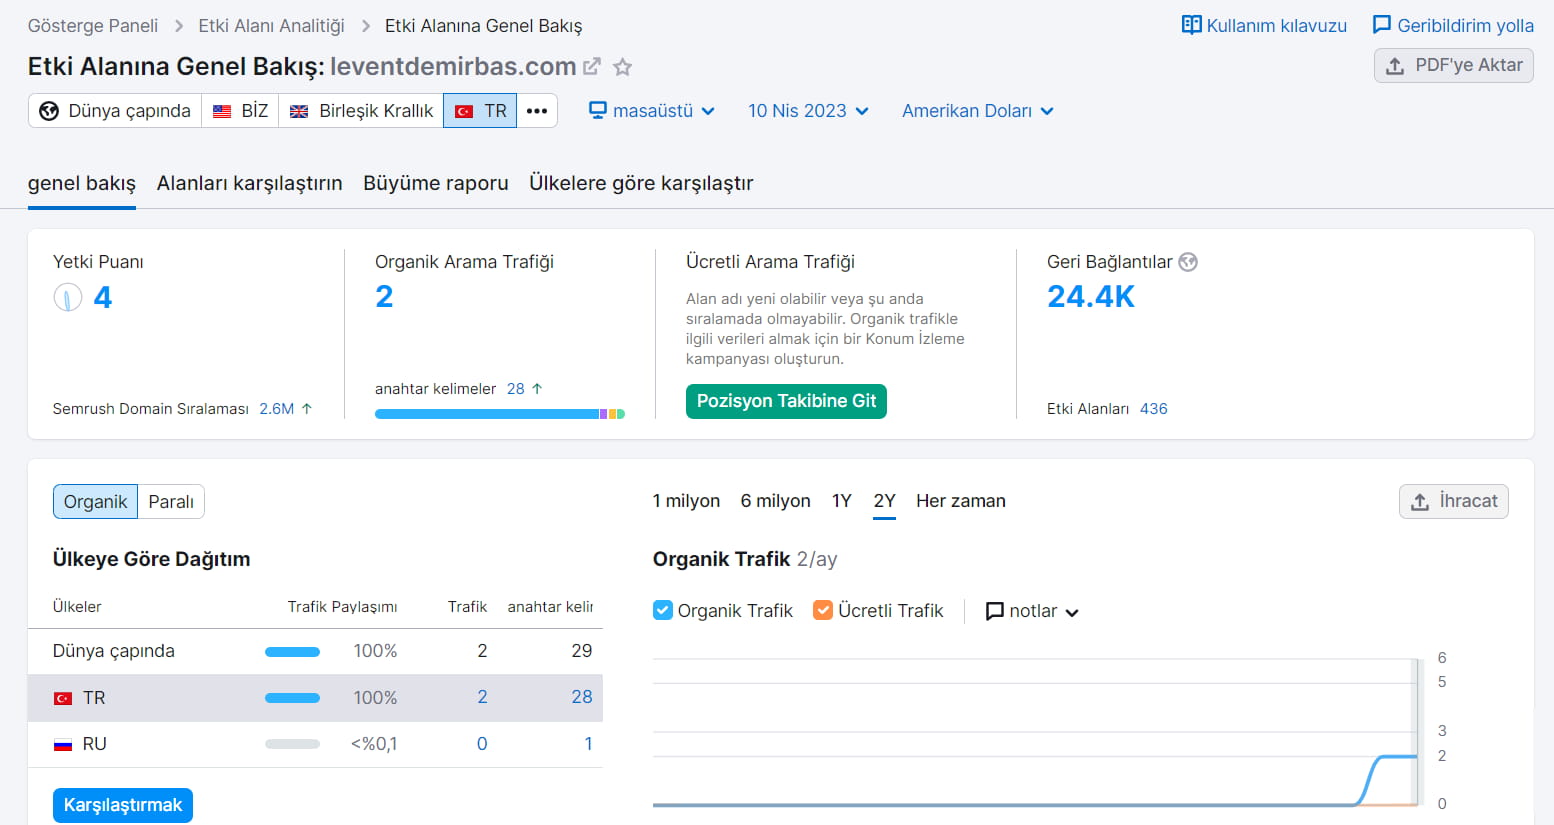
Task: Click the monitor icon beside masaüstü
Action: coord(598,110)
